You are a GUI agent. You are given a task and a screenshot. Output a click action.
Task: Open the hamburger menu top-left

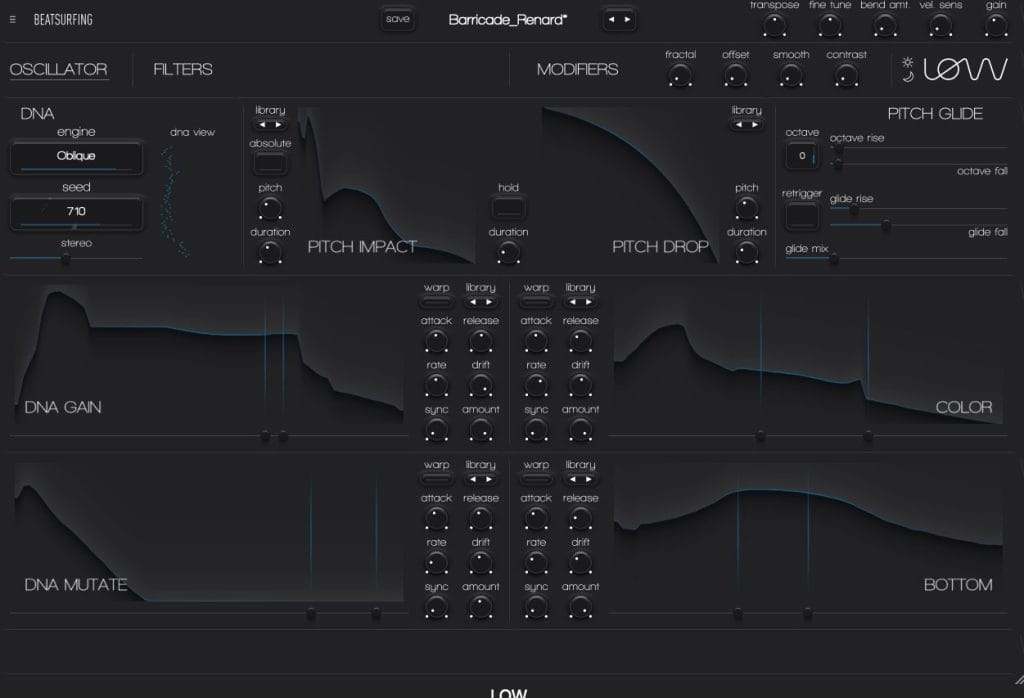point(12,18)
